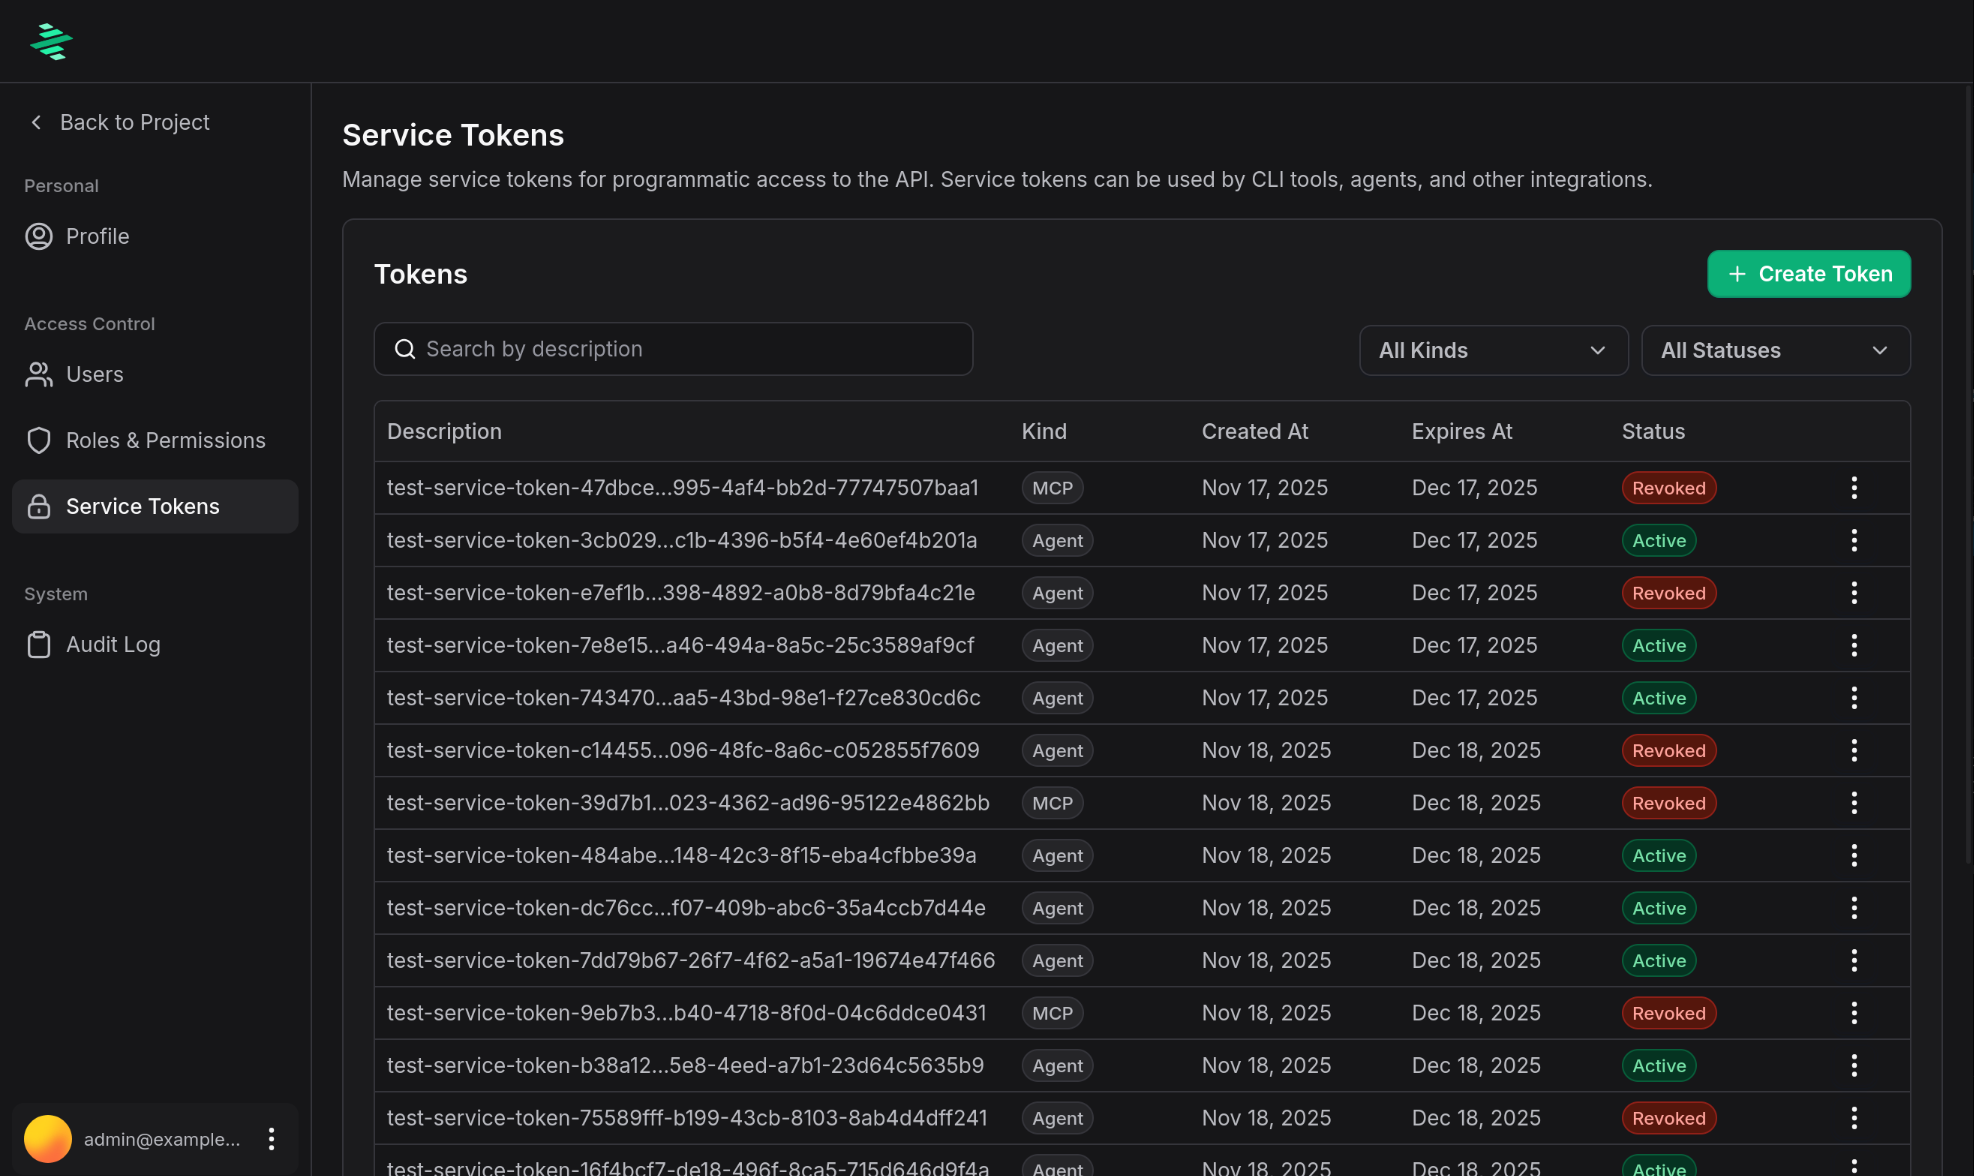Screen dimensions: 1974x1176
Task: Click the magnifier icon in the search box
Action: click(405, 348)
